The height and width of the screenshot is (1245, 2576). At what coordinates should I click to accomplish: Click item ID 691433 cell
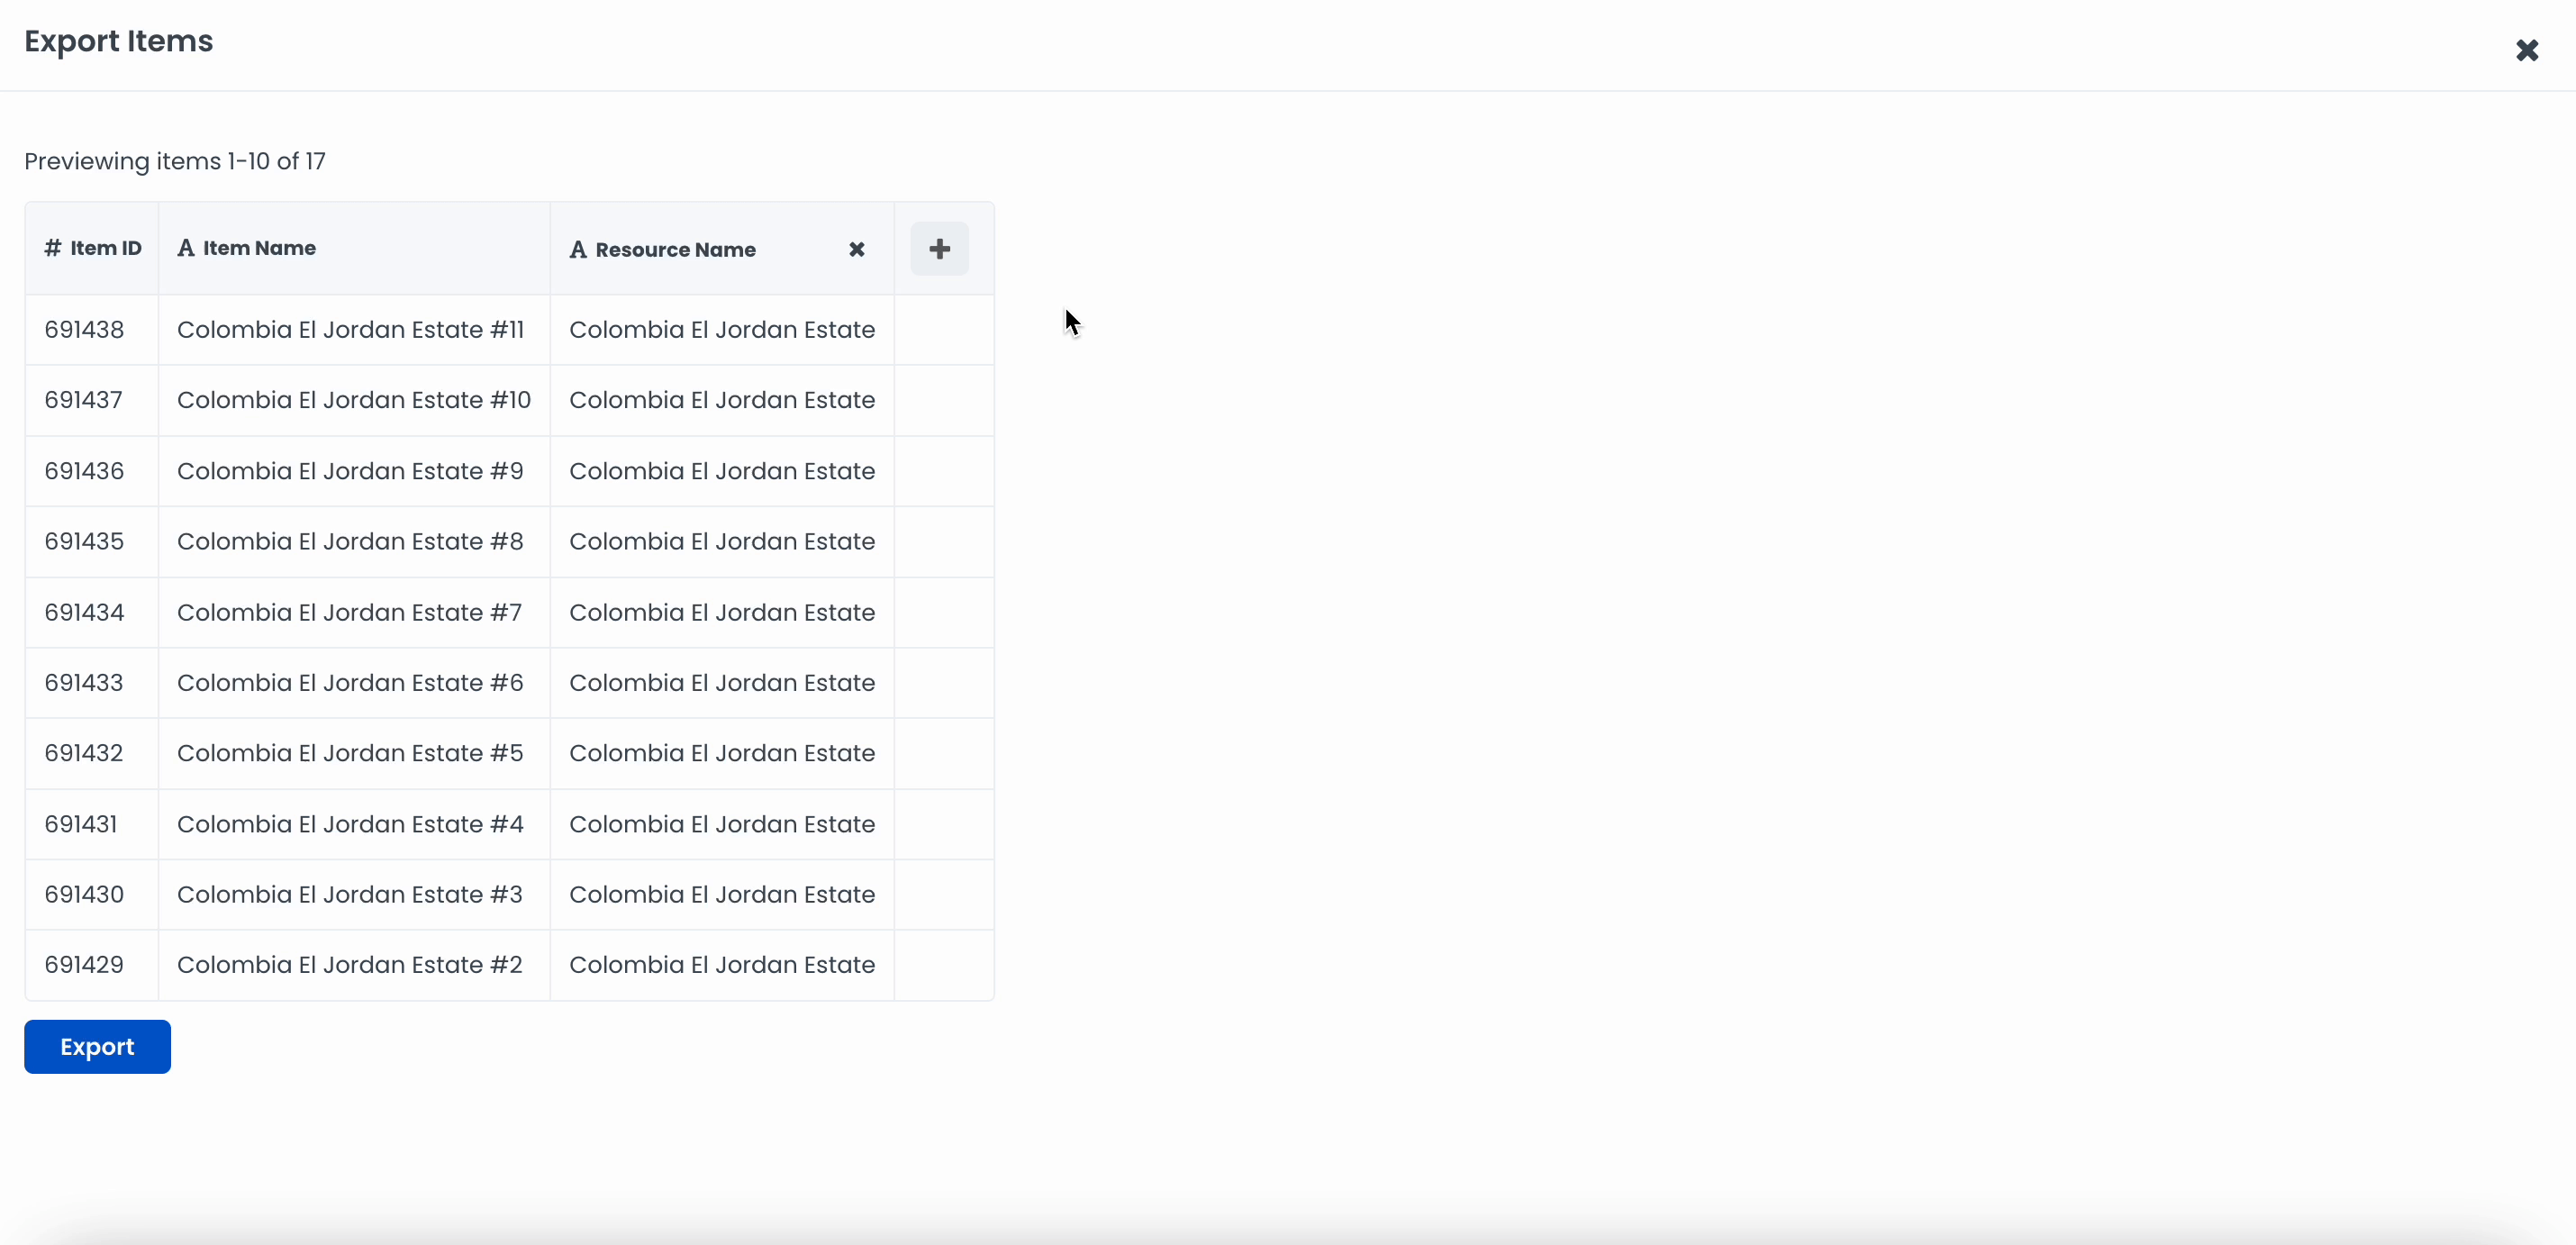(x=84, y=683)
